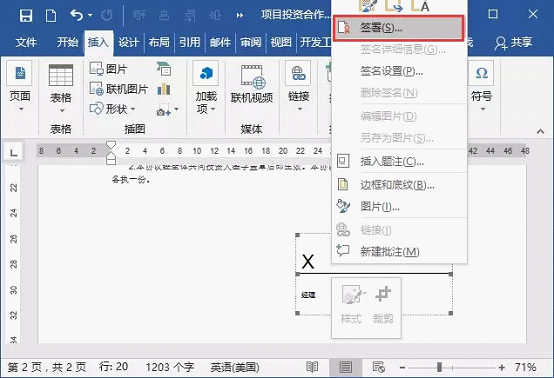554x378 pixels.
Task: Insert an online picture via 联机图片
Action: click(119, 89)
